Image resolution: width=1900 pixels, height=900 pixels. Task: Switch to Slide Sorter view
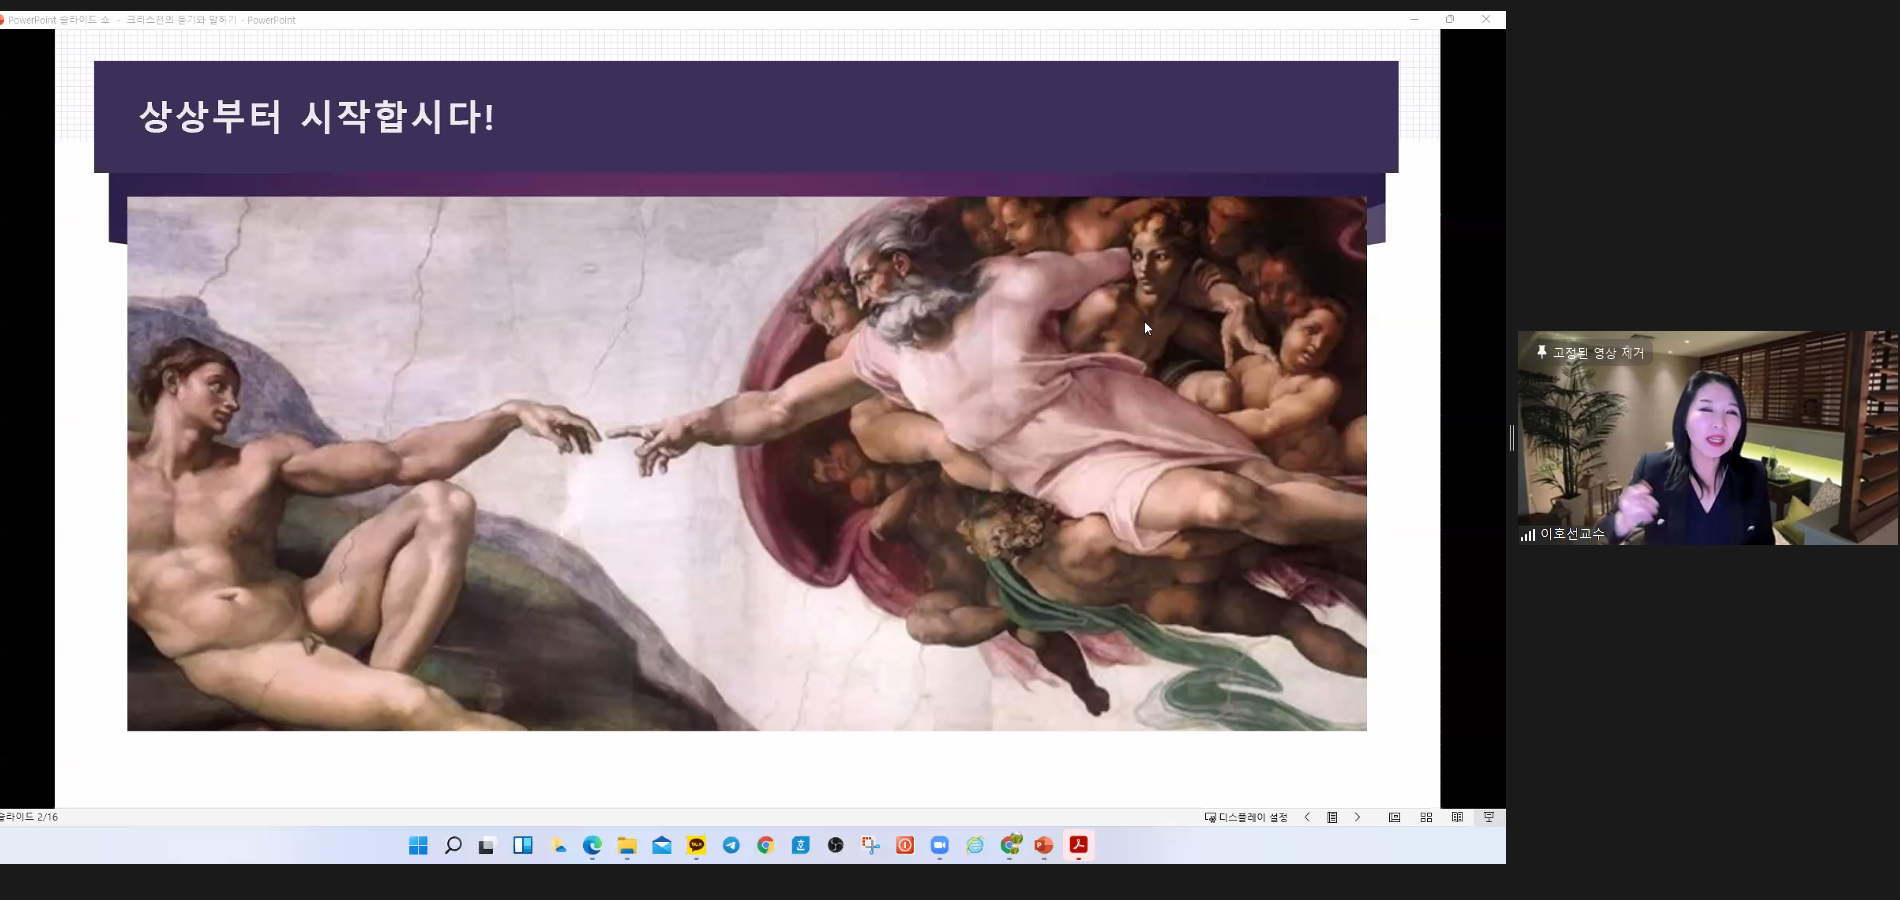tap(1426, 817)
